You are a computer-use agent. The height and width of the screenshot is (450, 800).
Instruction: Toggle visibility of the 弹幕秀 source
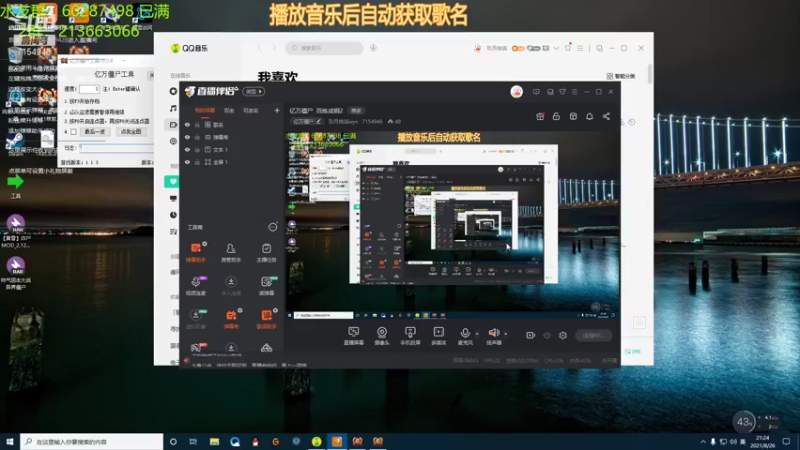pos(187,137)
